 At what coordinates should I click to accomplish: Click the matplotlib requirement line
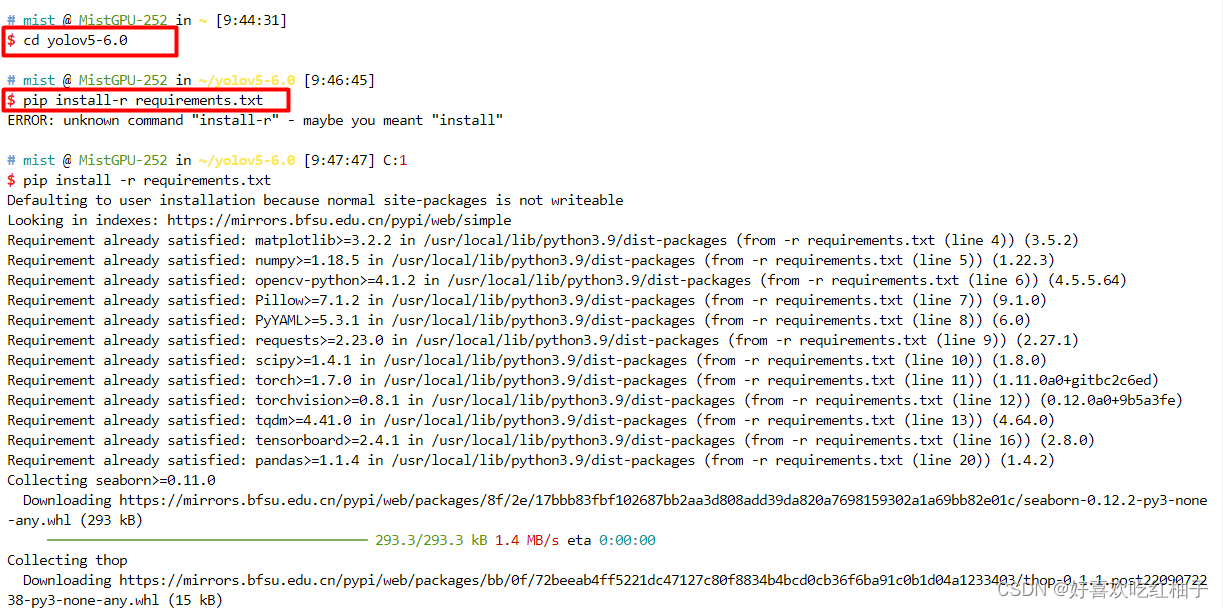tap(543, 241)
